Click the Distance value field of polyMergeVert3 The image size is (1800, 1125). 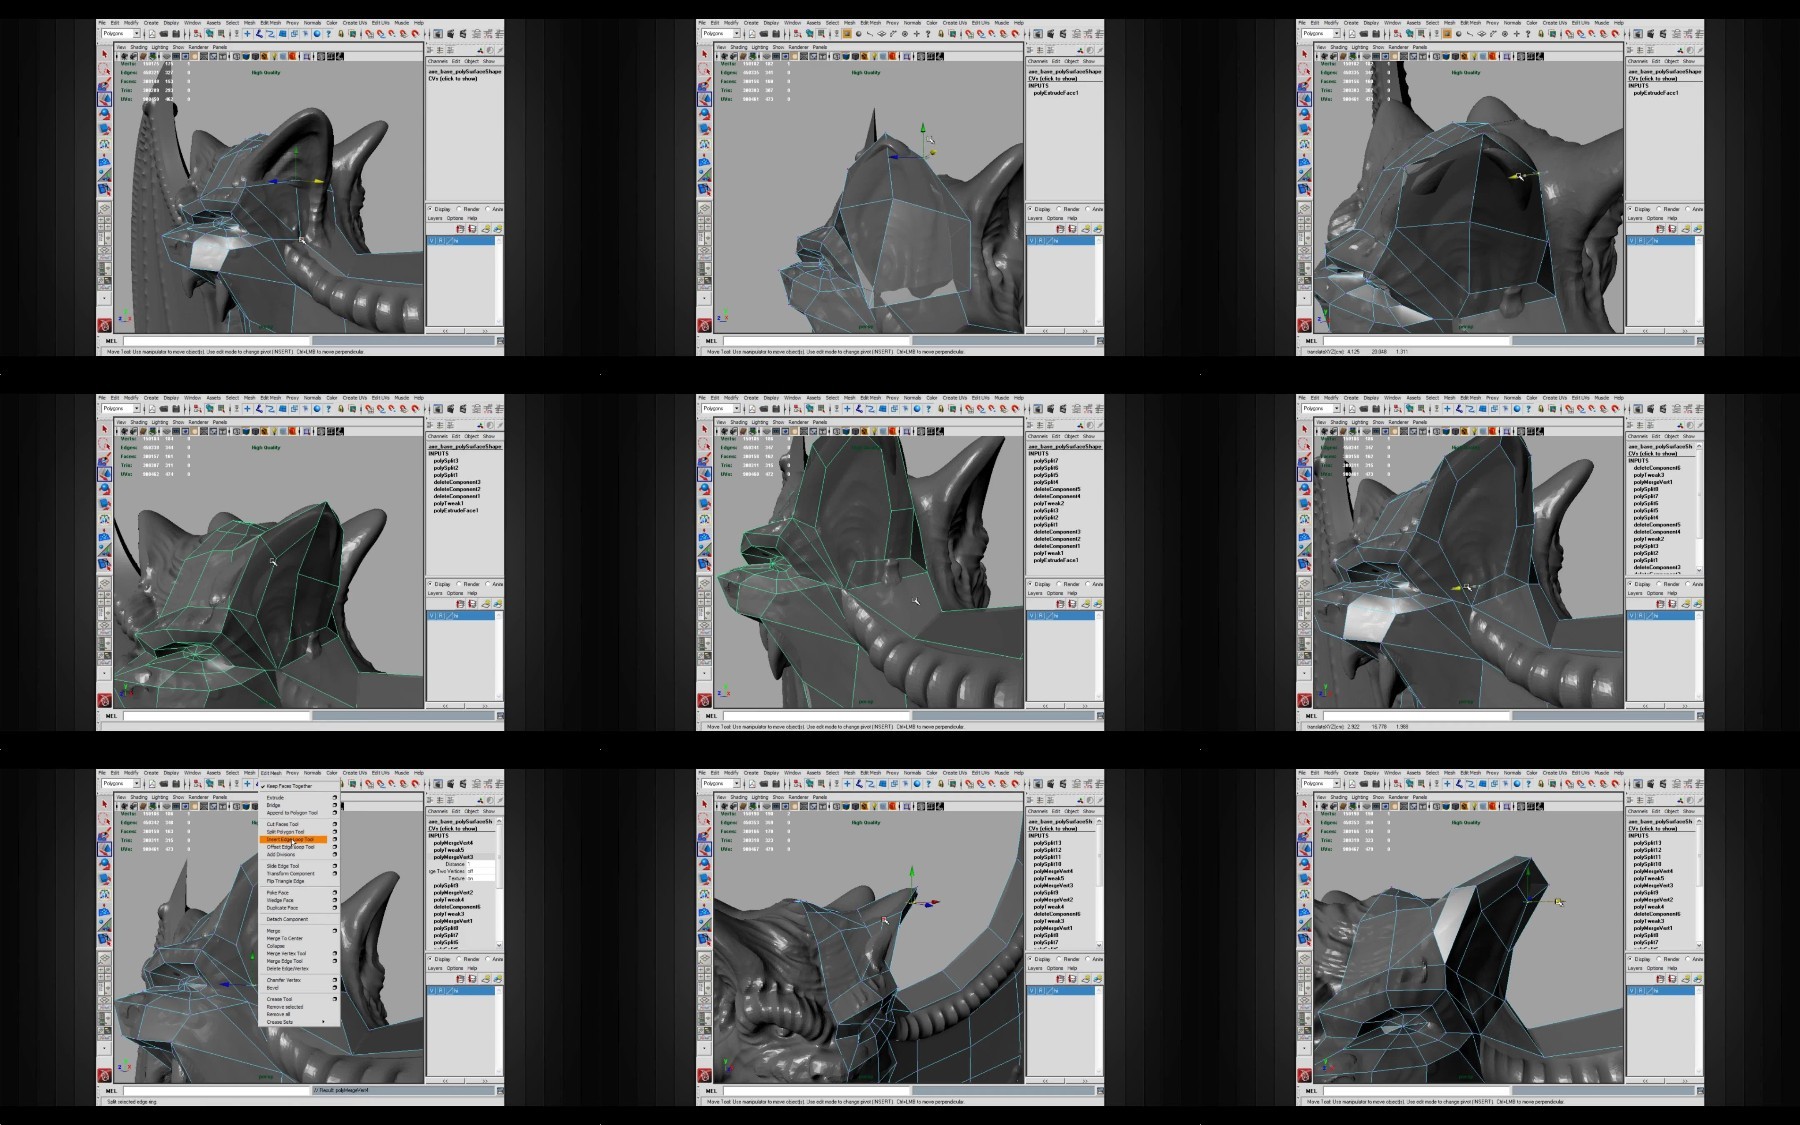pyautogui.click(x=481, y=864)
